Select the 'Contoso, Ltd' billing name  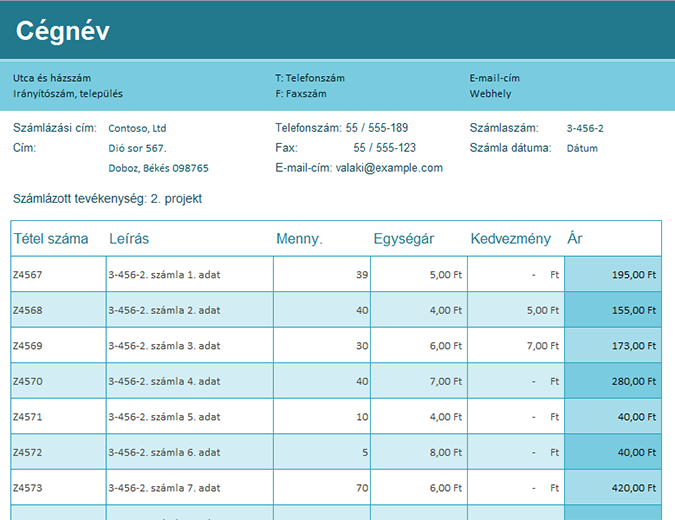(137, 128)
